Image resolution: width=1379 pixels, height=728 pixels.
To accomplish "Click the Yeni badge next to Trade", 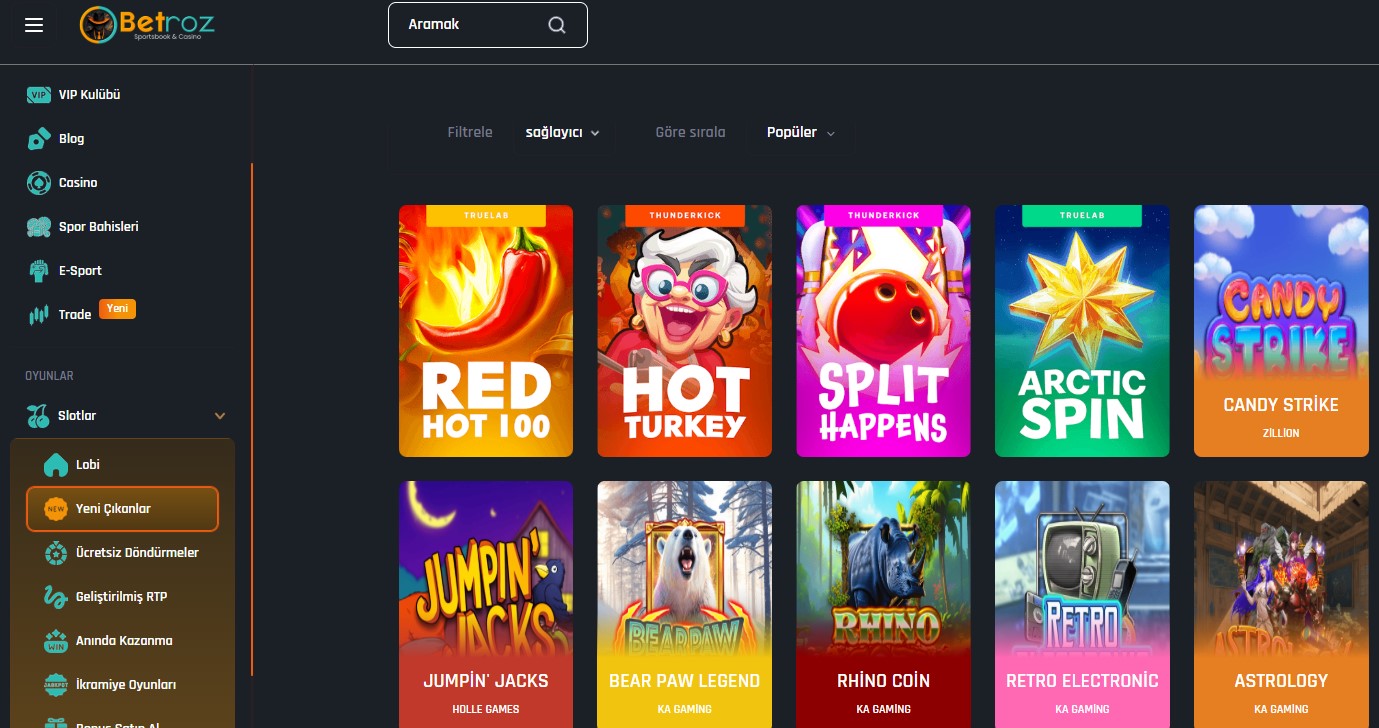I will coord(117,309).
